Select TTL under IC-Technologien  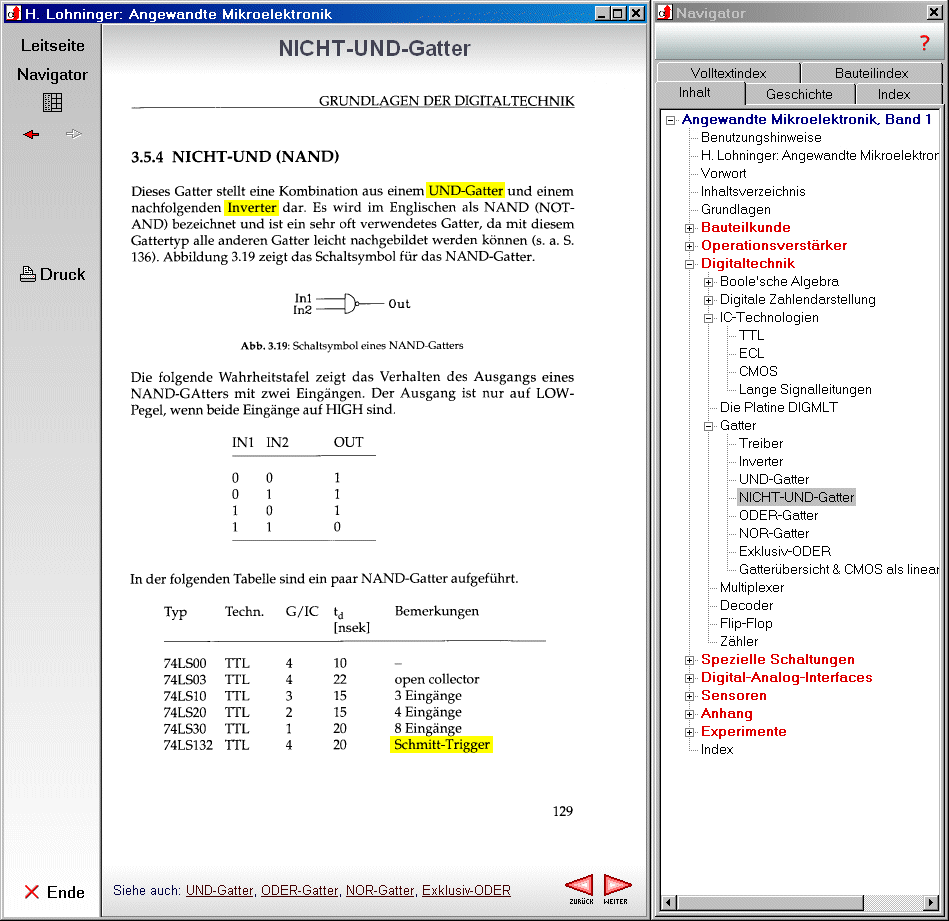(x=751, y=335)
